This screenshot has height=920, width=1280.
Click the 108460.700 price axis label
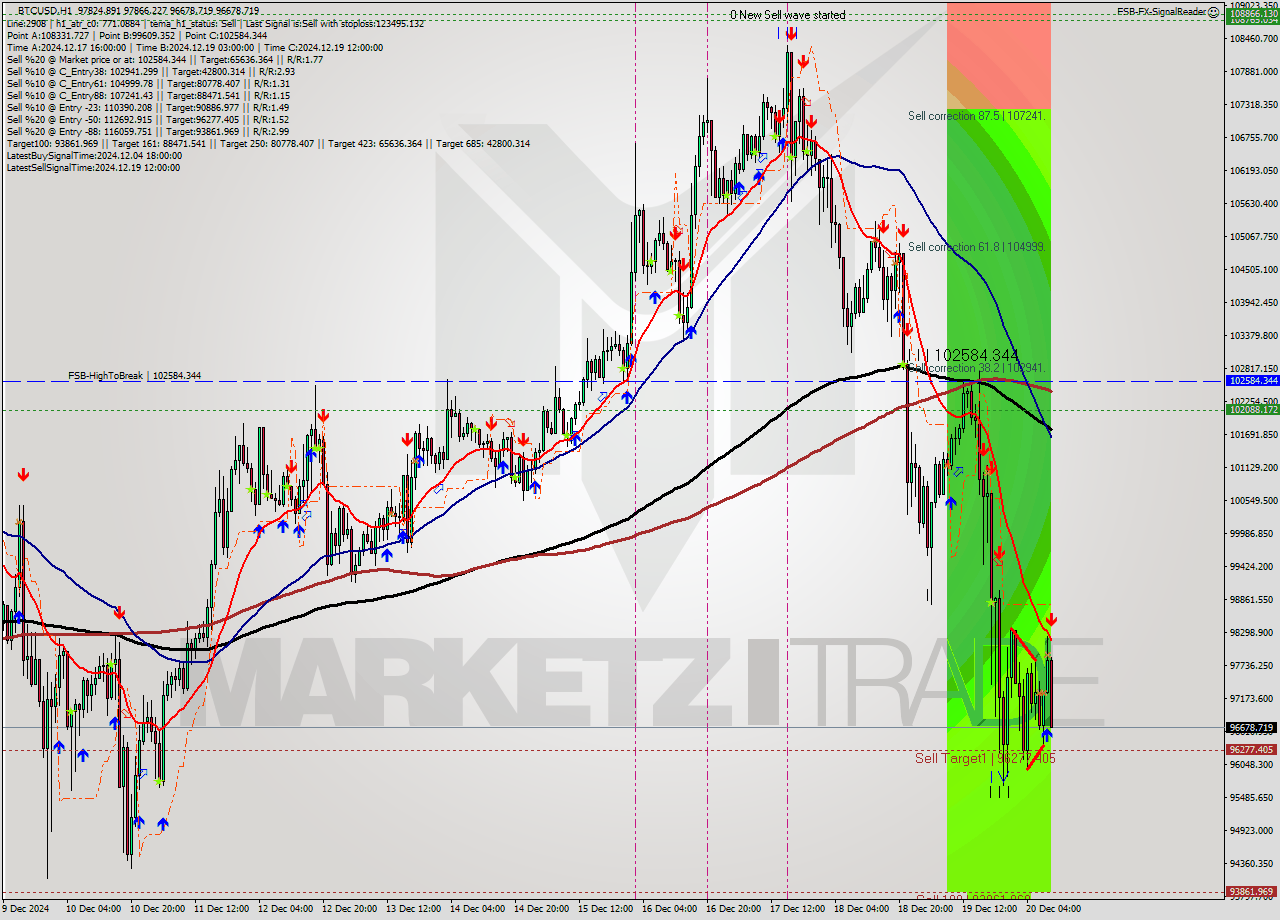pos(1254,38)
